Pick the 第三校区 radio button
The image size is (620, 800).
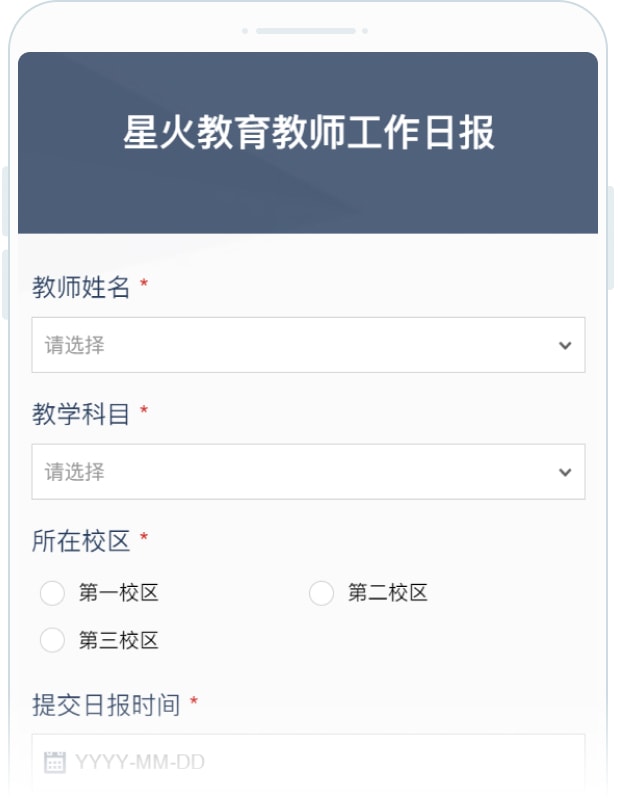pos(52,640)
